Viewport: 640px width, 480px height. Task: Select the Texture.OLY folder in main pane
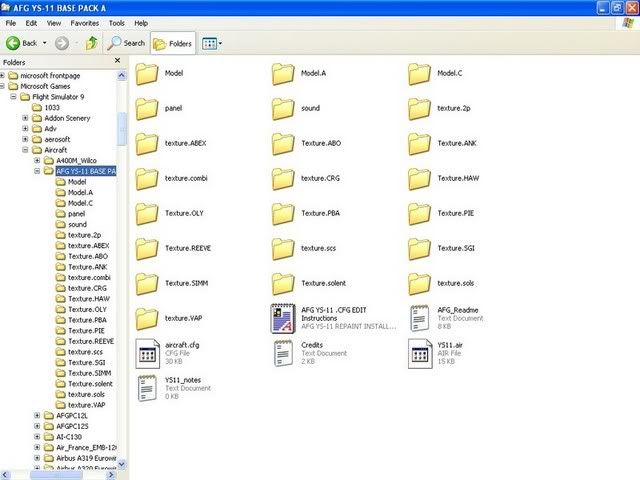point(169,214)
